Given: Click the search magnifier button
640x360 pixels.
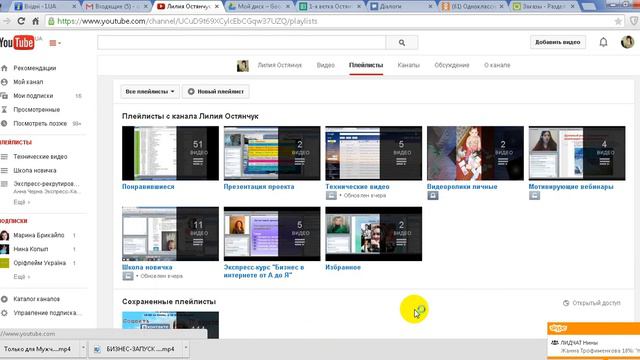Looking at the screenshot, I should tap(402, 42).
